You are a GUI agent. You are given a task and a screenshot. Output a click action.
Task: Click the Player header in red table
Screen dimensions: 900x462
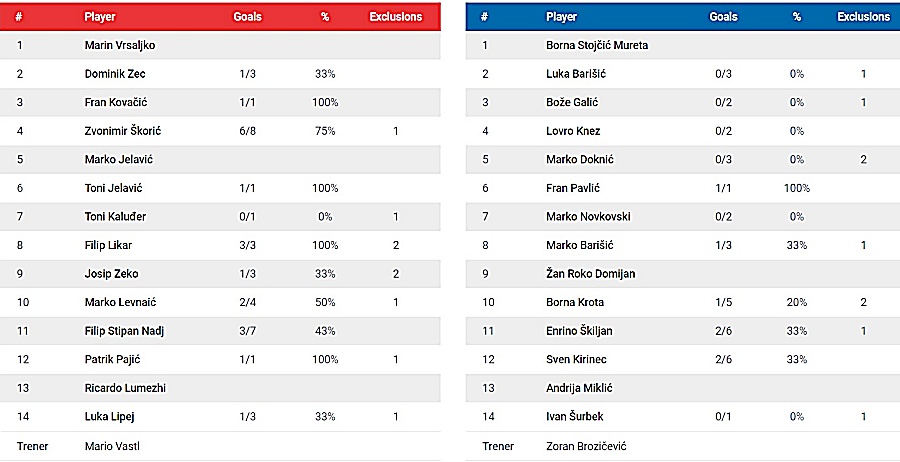(99, 17)
